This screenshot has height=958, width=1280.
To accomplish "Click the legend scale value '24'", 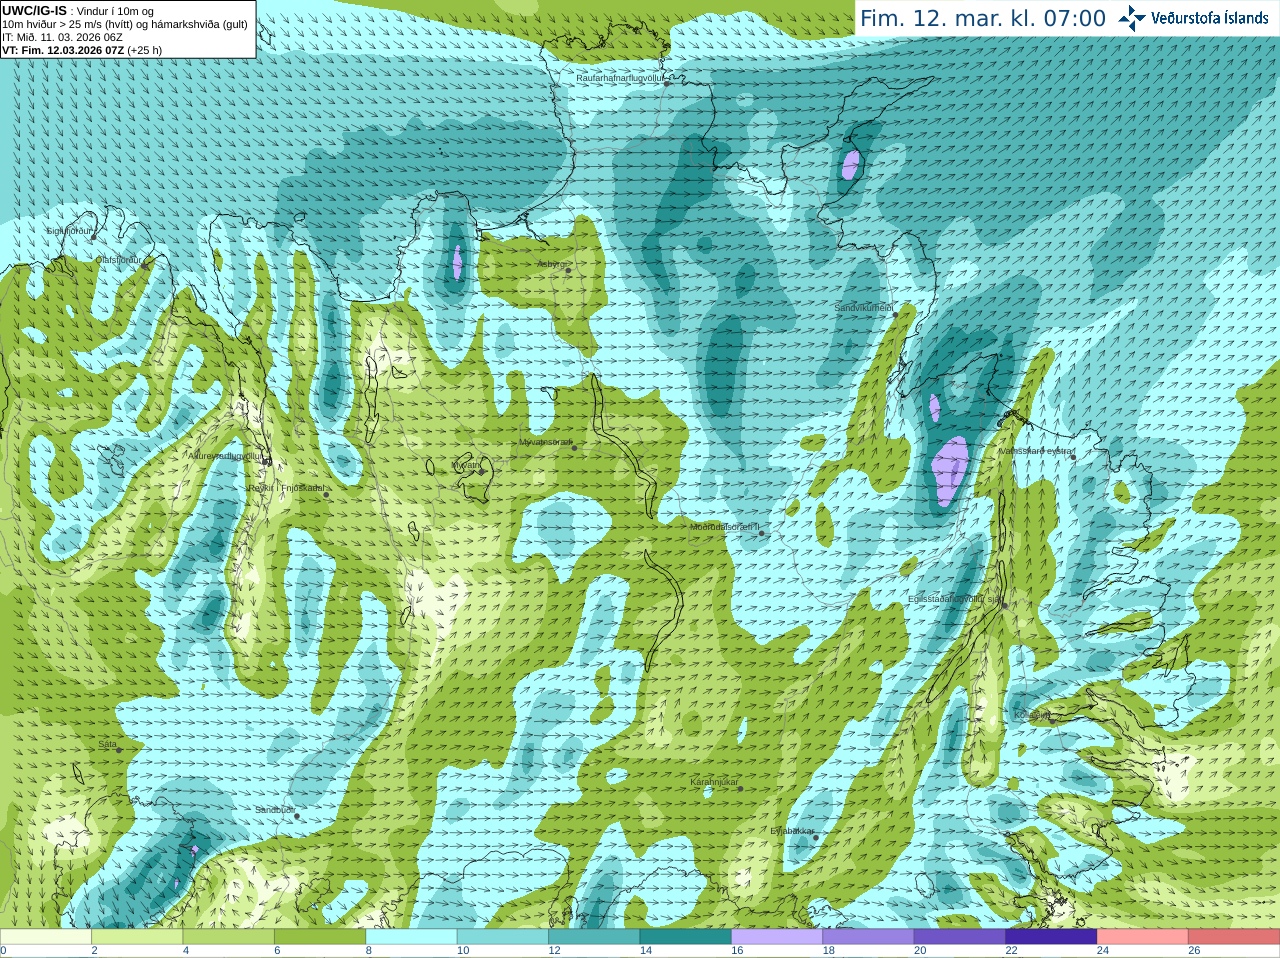I will tap(1103, 951).
